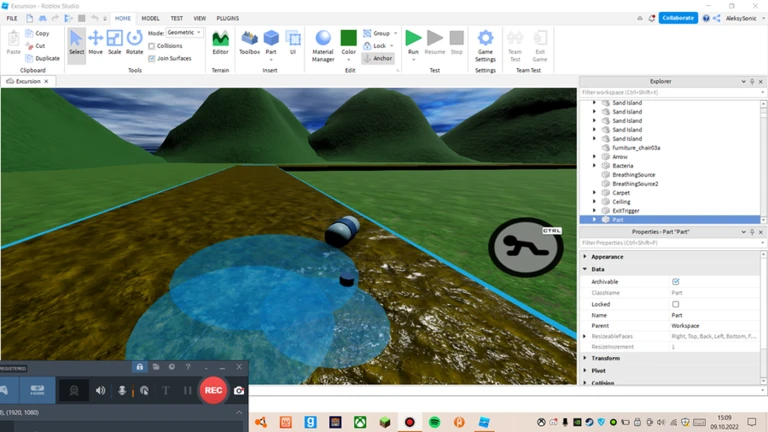Expand the Transform properties section
768x432 pixels.
(x=585, y=358)
